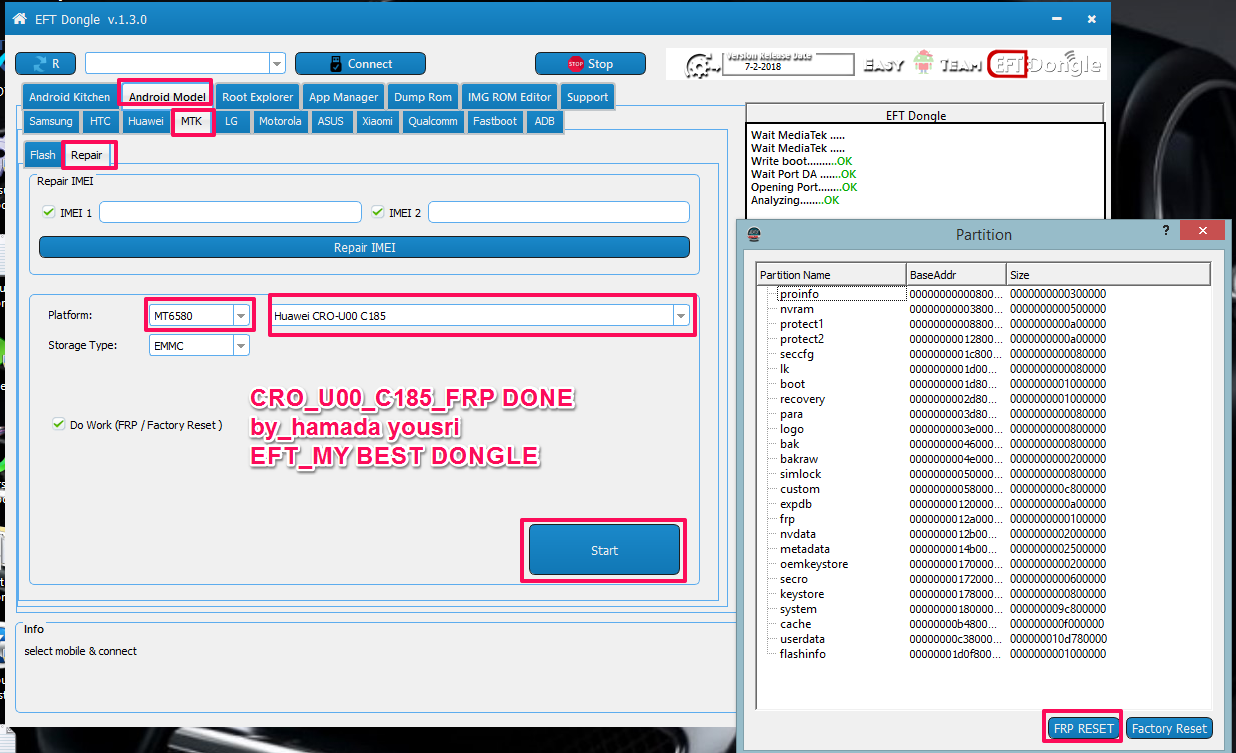This screenshot has width=1236, height=753.
Task: Click the Size column header
Action: (x=1108, y=275)
